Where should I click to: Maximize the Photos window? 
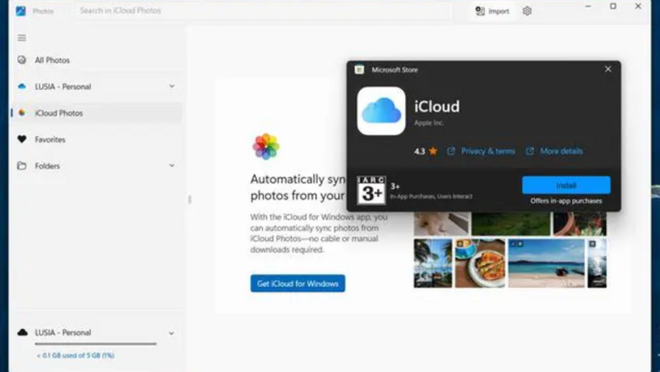pos(613,6)
